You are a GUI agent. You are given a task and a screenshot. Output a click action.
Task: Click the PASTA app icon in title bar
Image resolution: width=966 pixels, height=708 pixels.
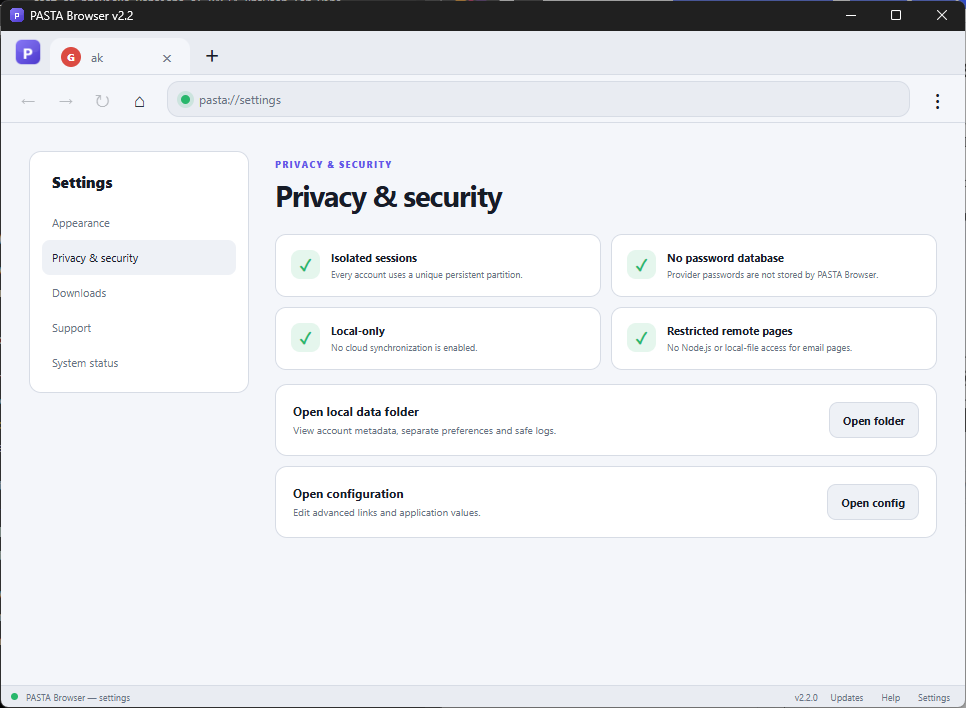[17, 15]
